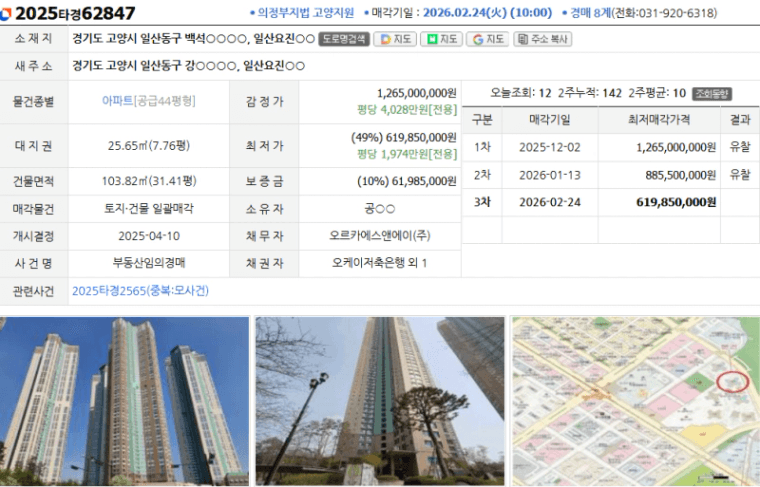Click the 도로명검색 button

(344, 39)
